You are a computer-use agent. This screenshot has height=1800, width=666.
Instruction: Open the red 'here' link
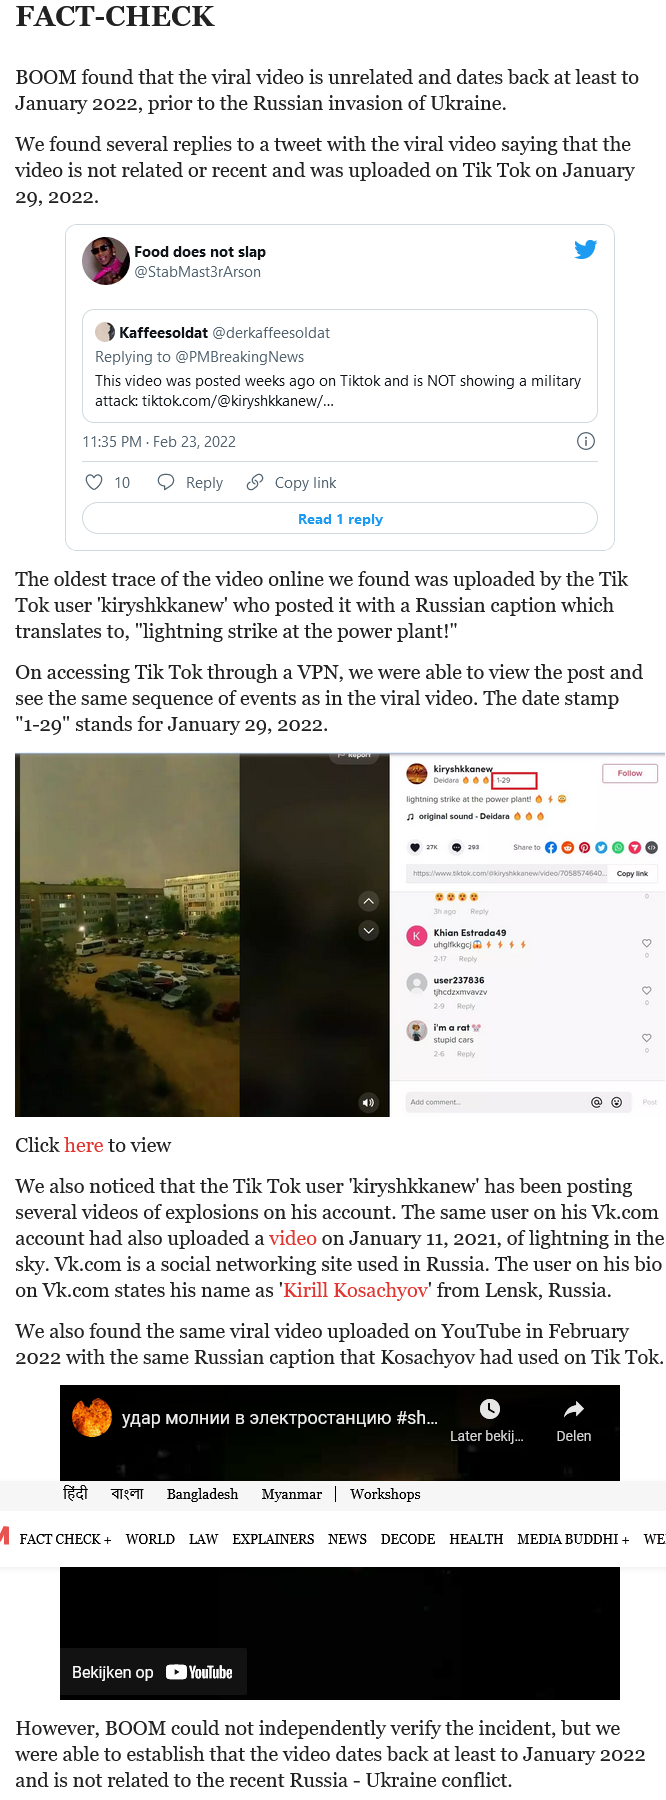click(84, 1145)
